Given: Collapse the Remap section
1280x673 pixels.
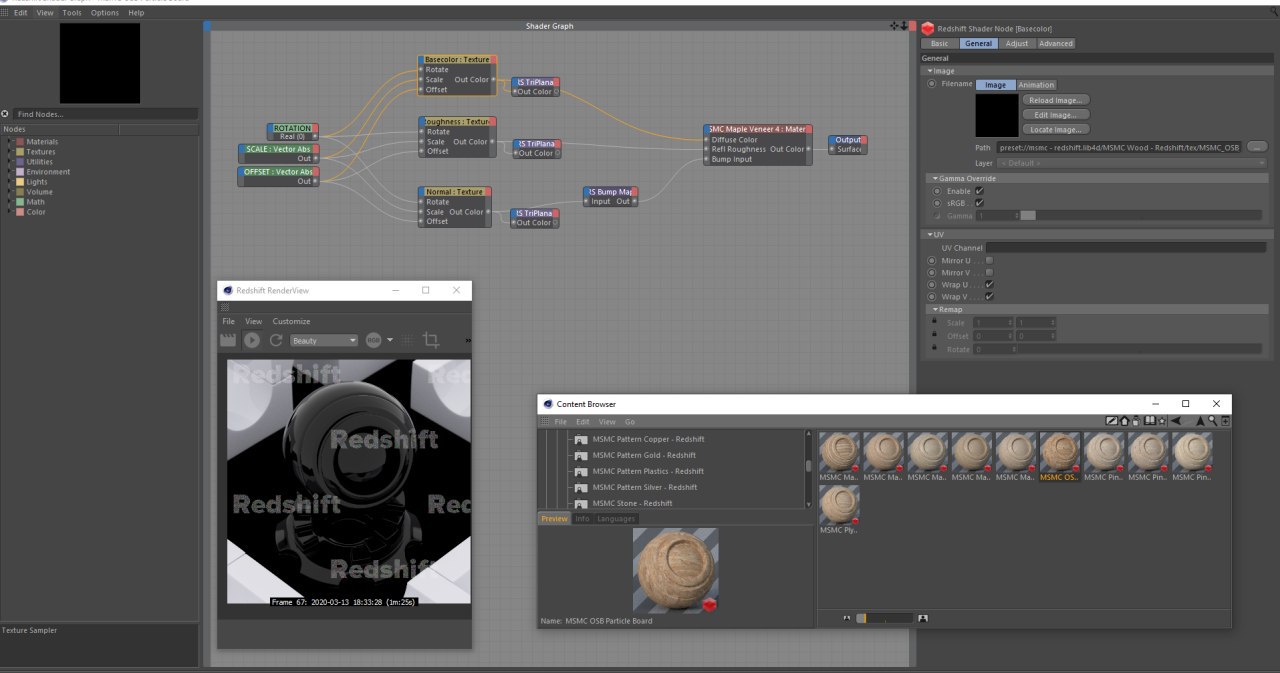Looking at the screenshot, I should pyautogui.click(x=935, y=309).
